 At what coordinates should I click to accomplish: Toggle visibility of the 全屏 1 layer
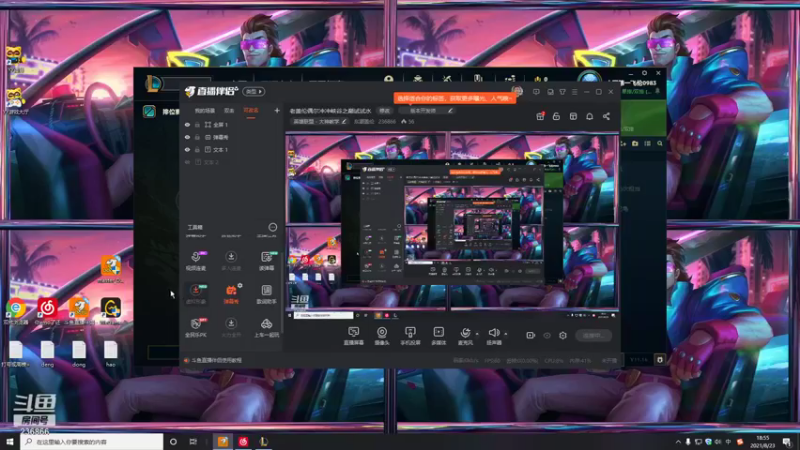click(187, 124)
